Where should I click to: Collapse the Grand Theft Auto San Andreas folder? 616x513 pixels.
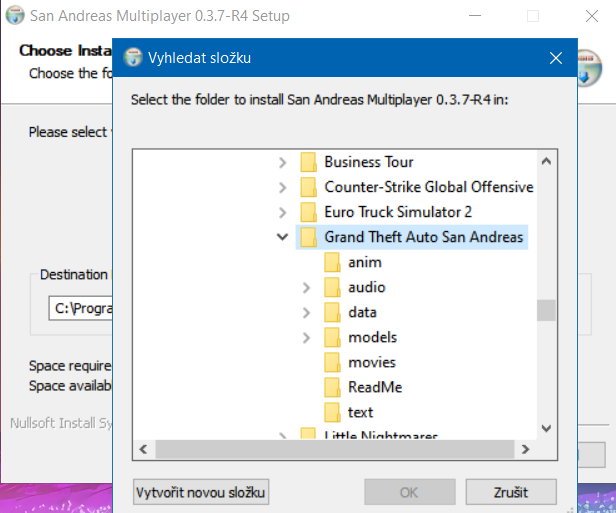tap(282, 237)
